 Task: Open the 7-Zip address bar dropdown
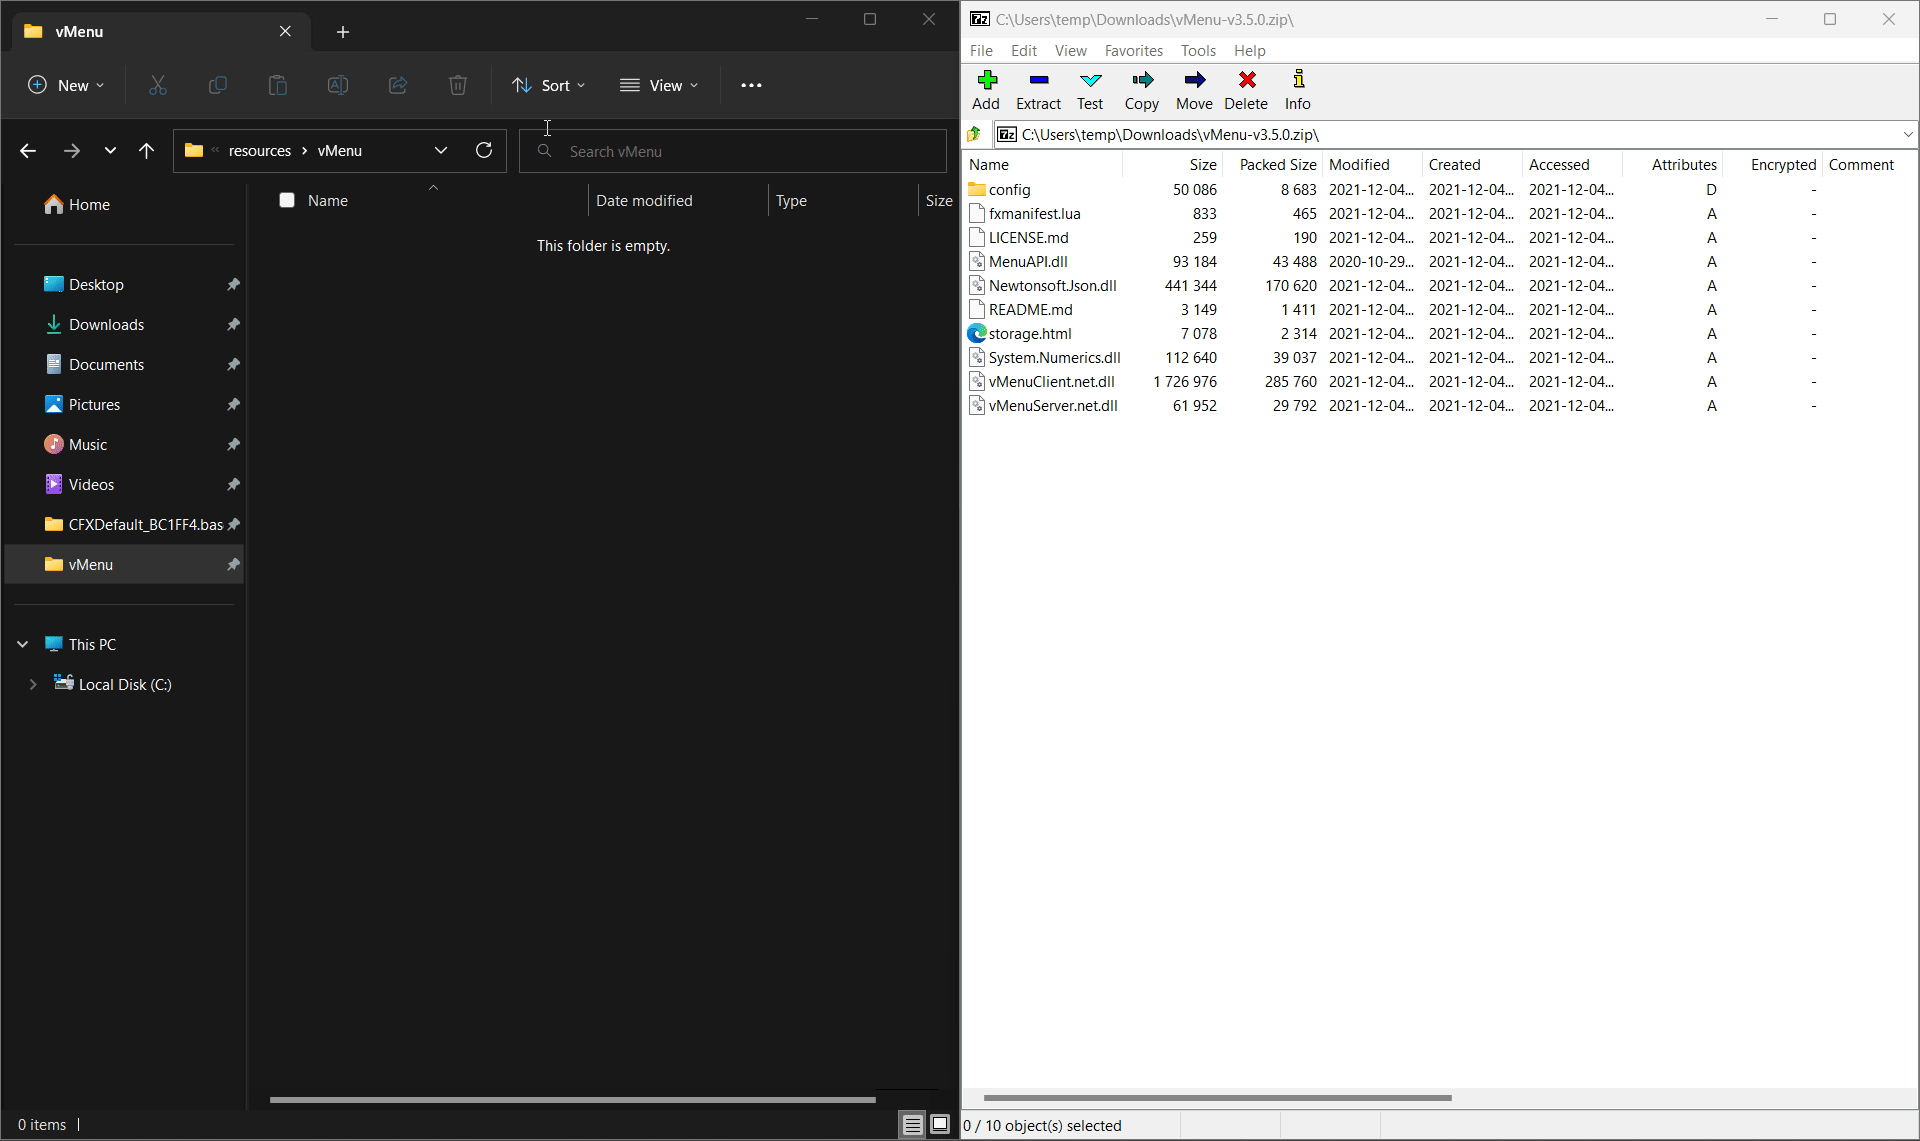[x=1906, y=134]
